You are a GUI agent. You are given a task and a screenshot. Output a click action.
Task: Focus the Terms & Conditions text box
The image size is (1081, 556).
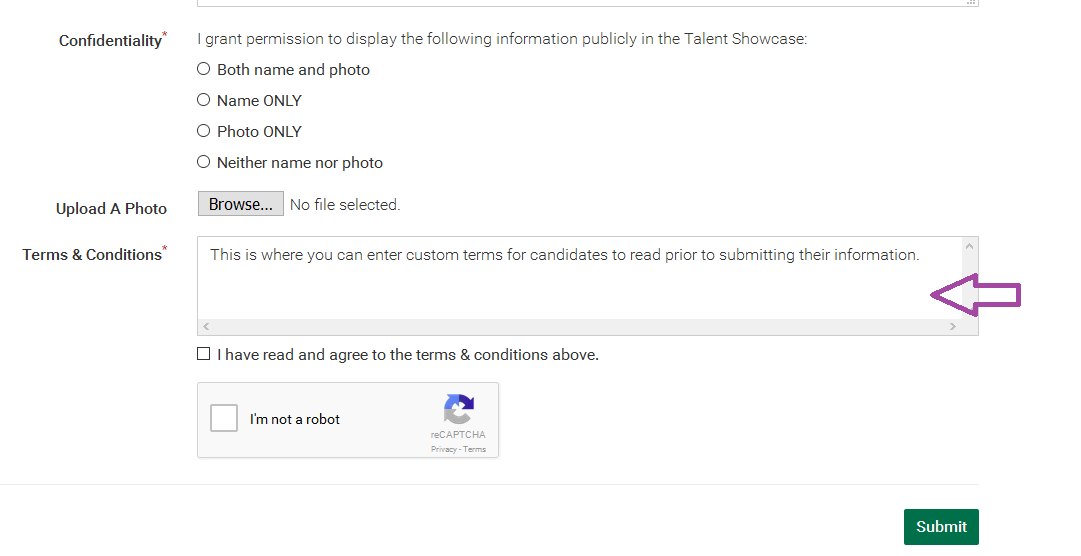[x=579, y=278]
